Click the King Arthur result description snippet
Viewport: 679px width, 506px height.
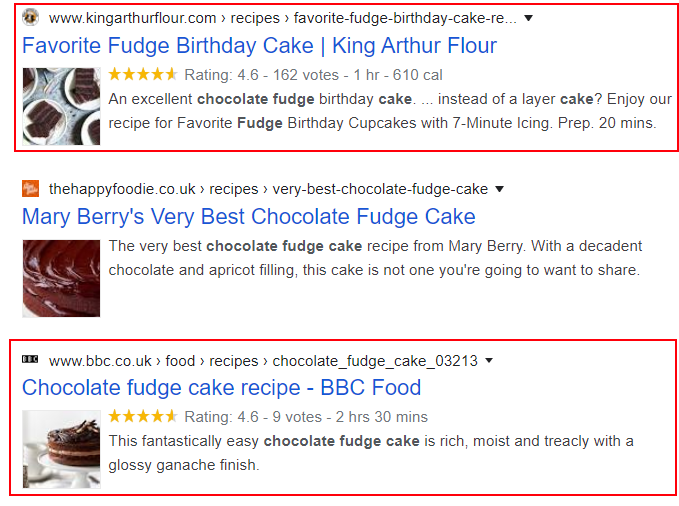pyautogui.click(x=390, y=111)
